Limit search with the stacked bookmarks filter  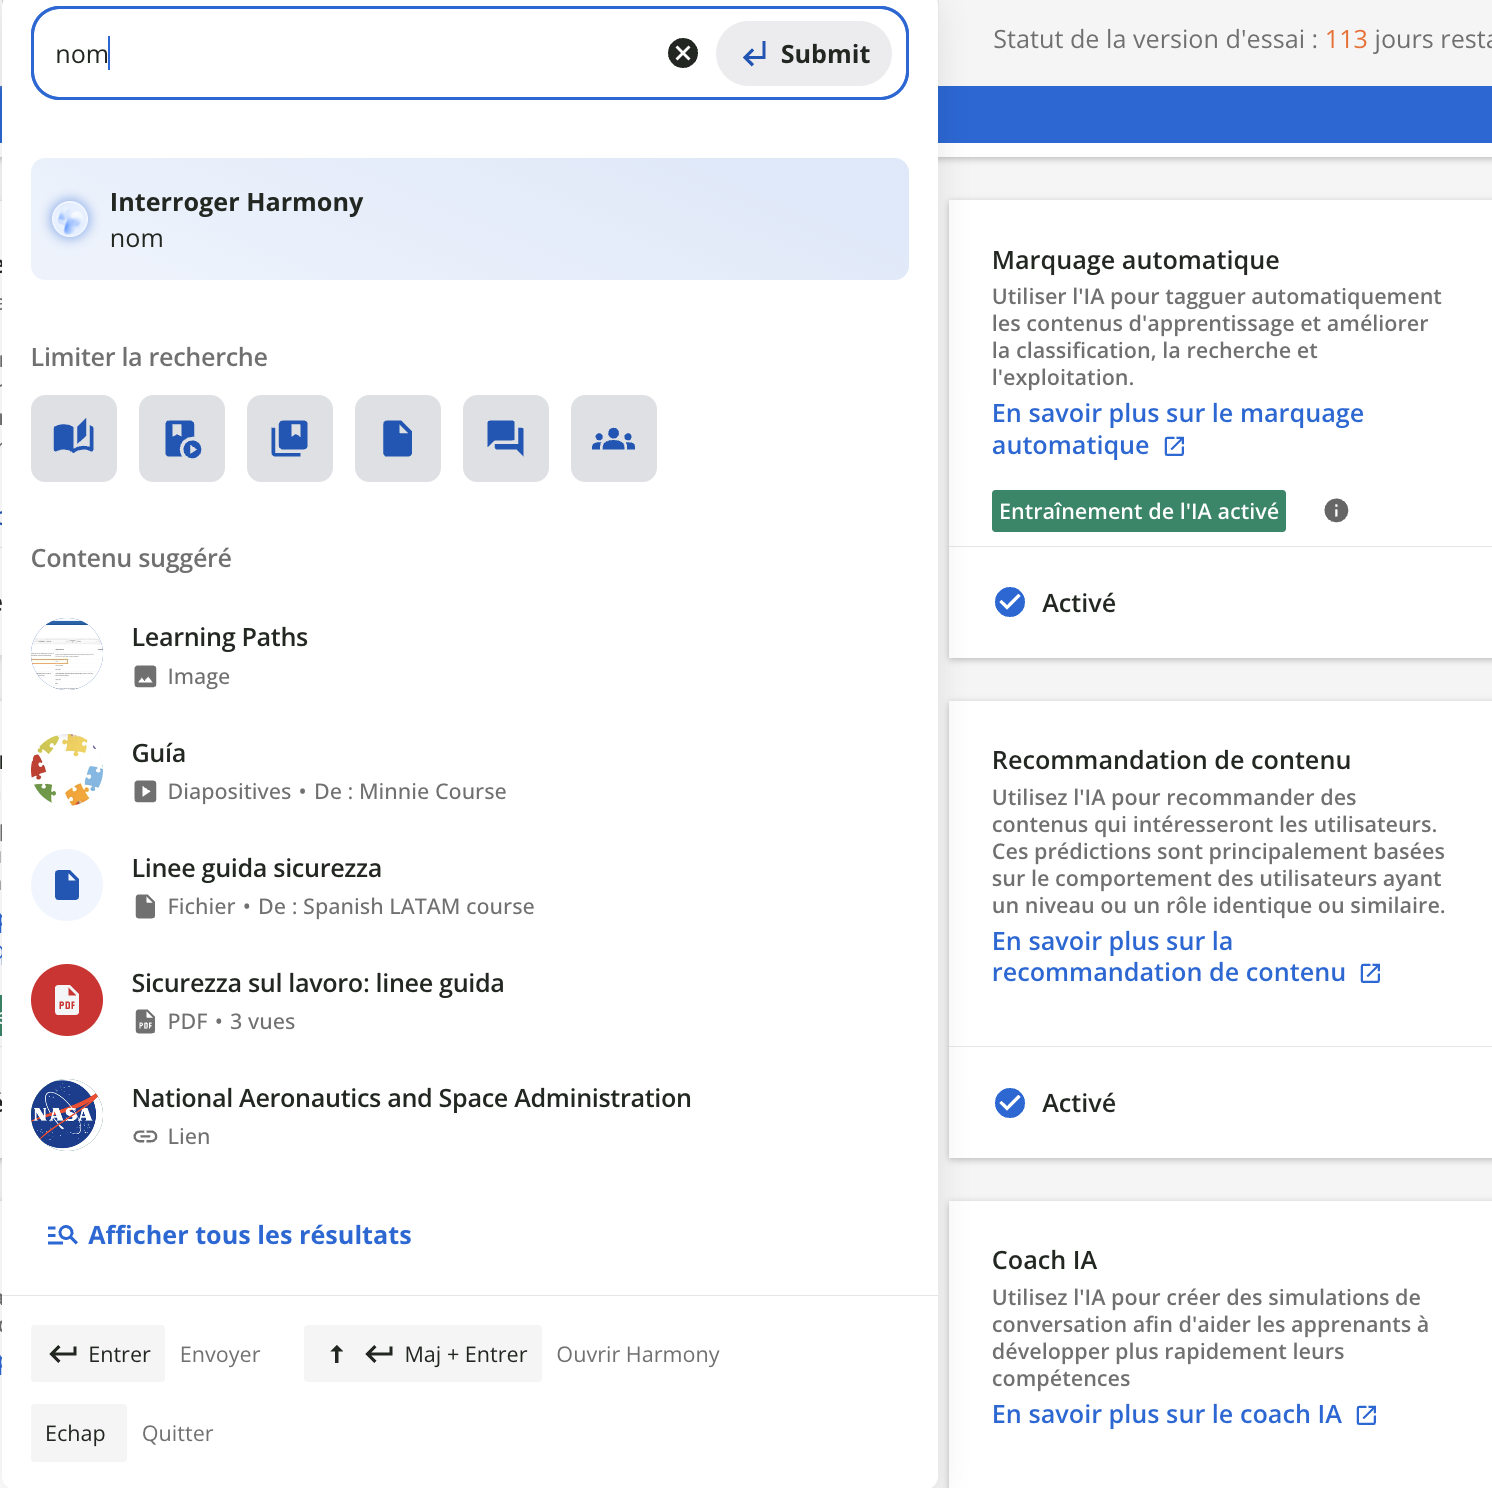click(x=290, y=438)
